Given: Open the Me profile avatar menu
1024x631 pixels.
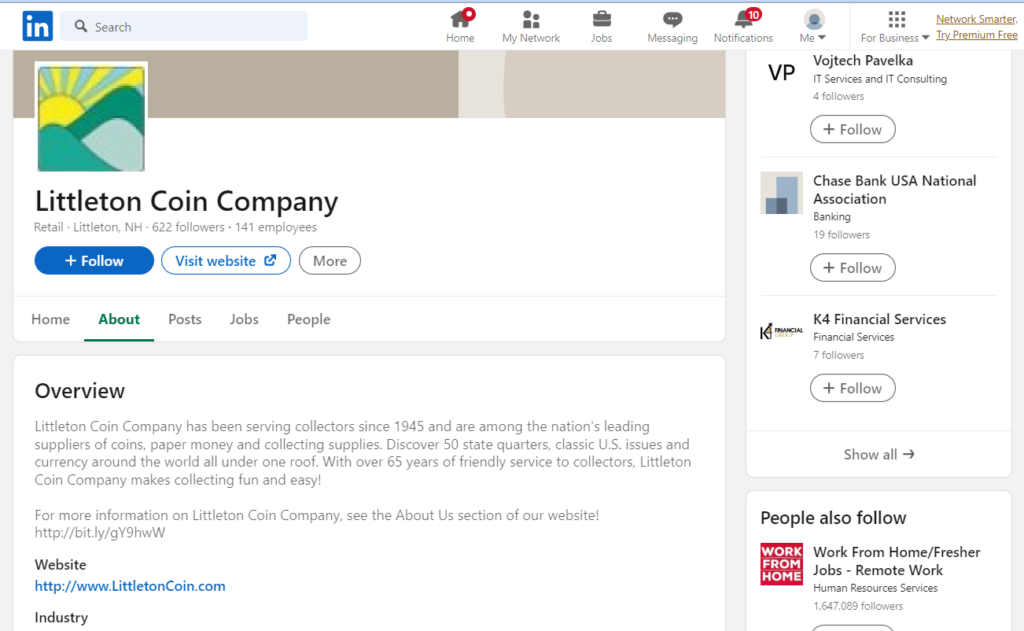Looking at the screenshot, I should coord(813,26).
